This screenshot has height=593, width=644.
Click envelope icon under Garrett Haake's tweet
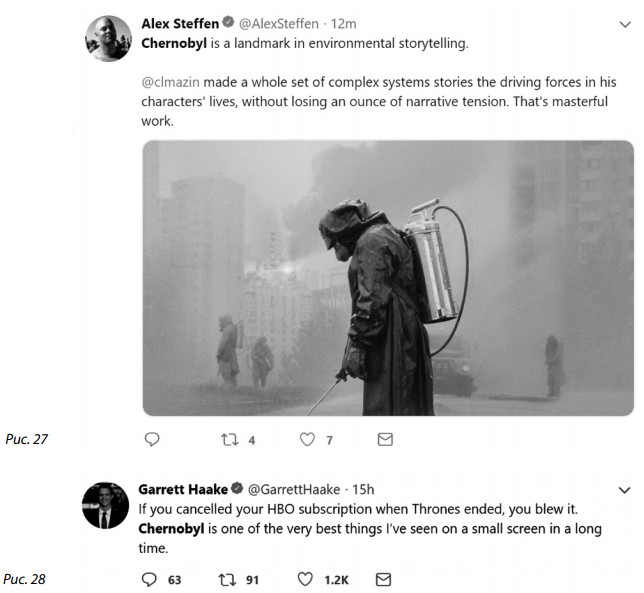pyautogui.click(x=383, y=579)
